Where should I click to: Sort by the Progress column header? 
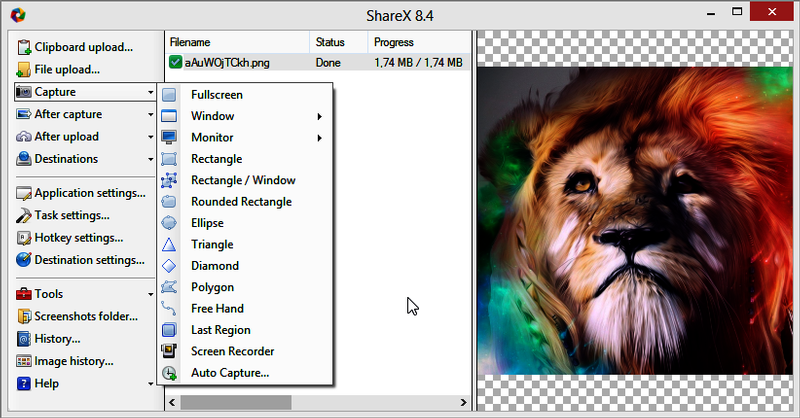coord(419,42)
